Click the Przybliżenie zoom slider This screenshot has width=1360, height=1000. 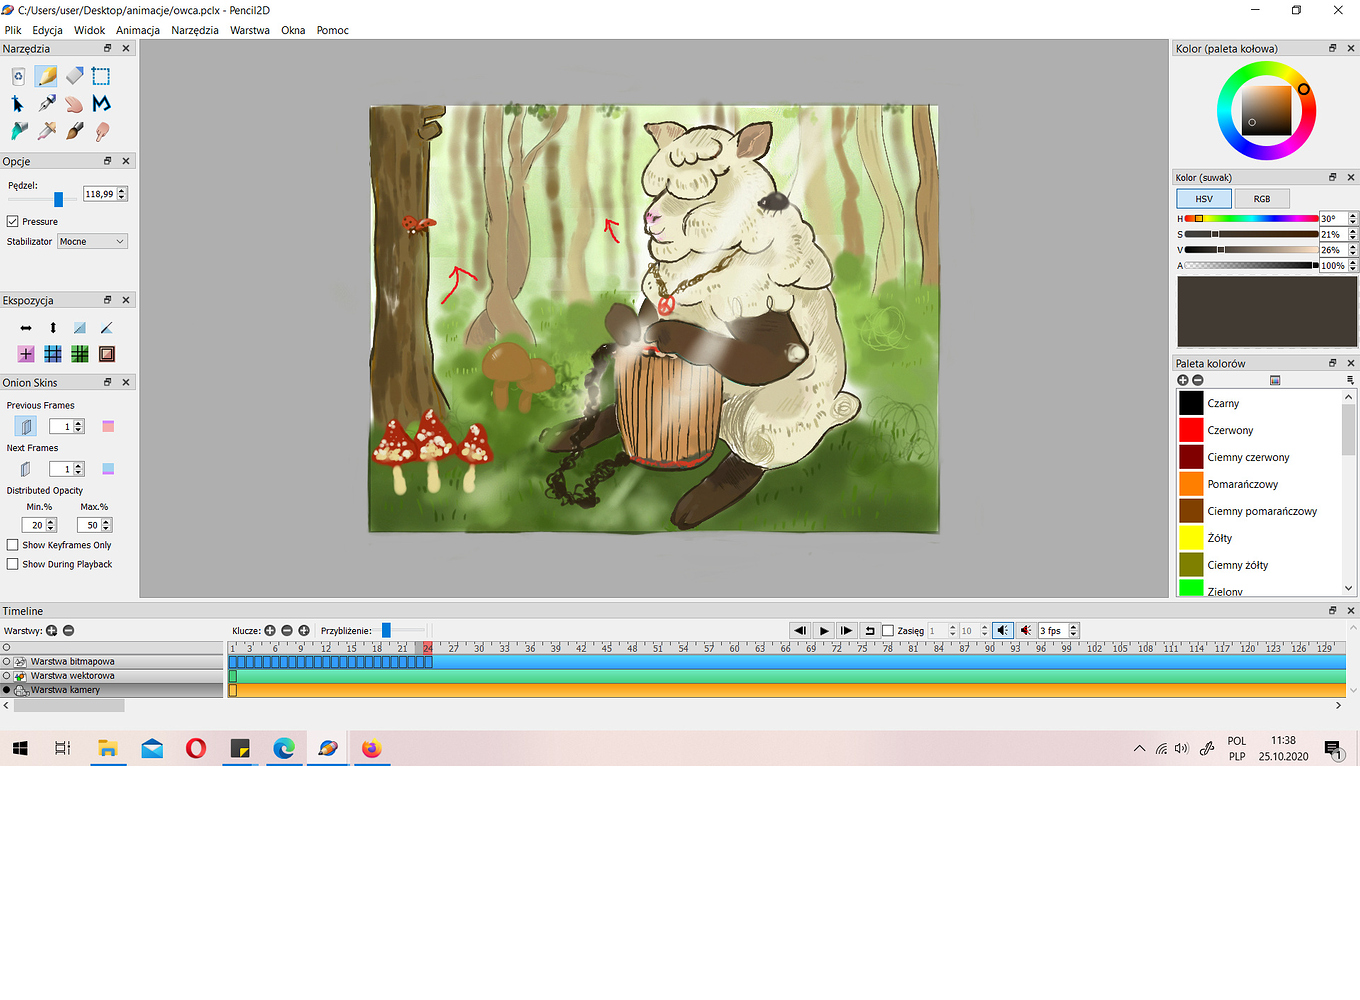(386, 630)
